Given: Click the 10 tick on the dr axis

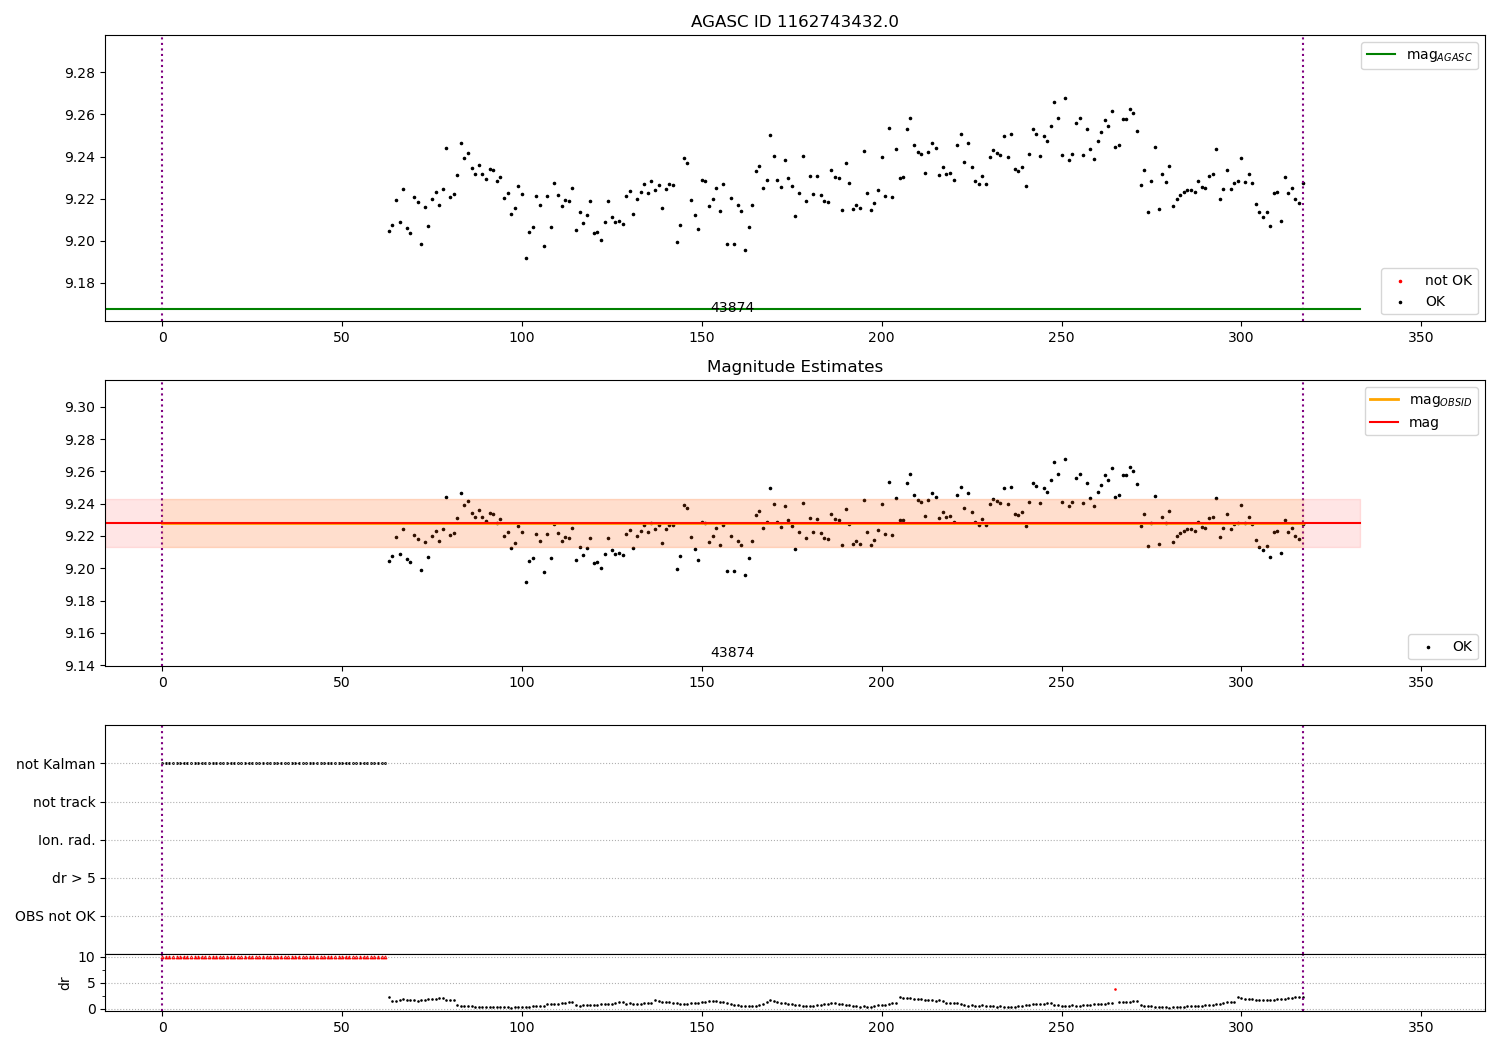Looking at the screenshot, I should tap(87, 957).
